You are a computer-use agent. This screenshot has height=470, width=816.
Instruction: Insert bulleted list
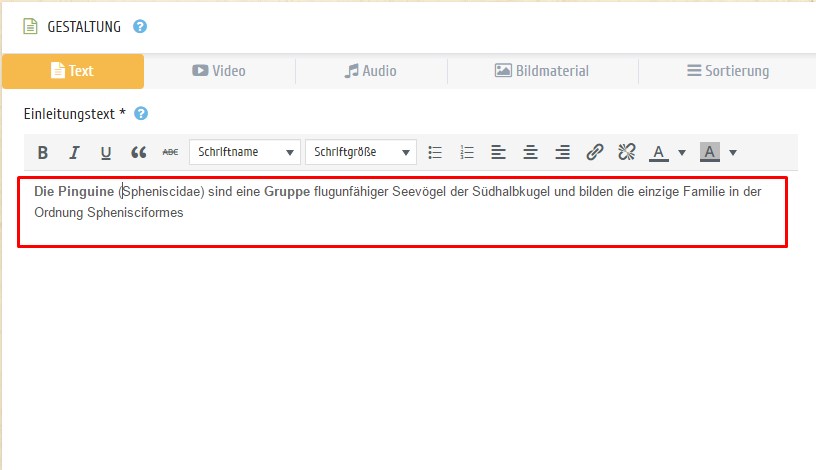coord(435,153)
